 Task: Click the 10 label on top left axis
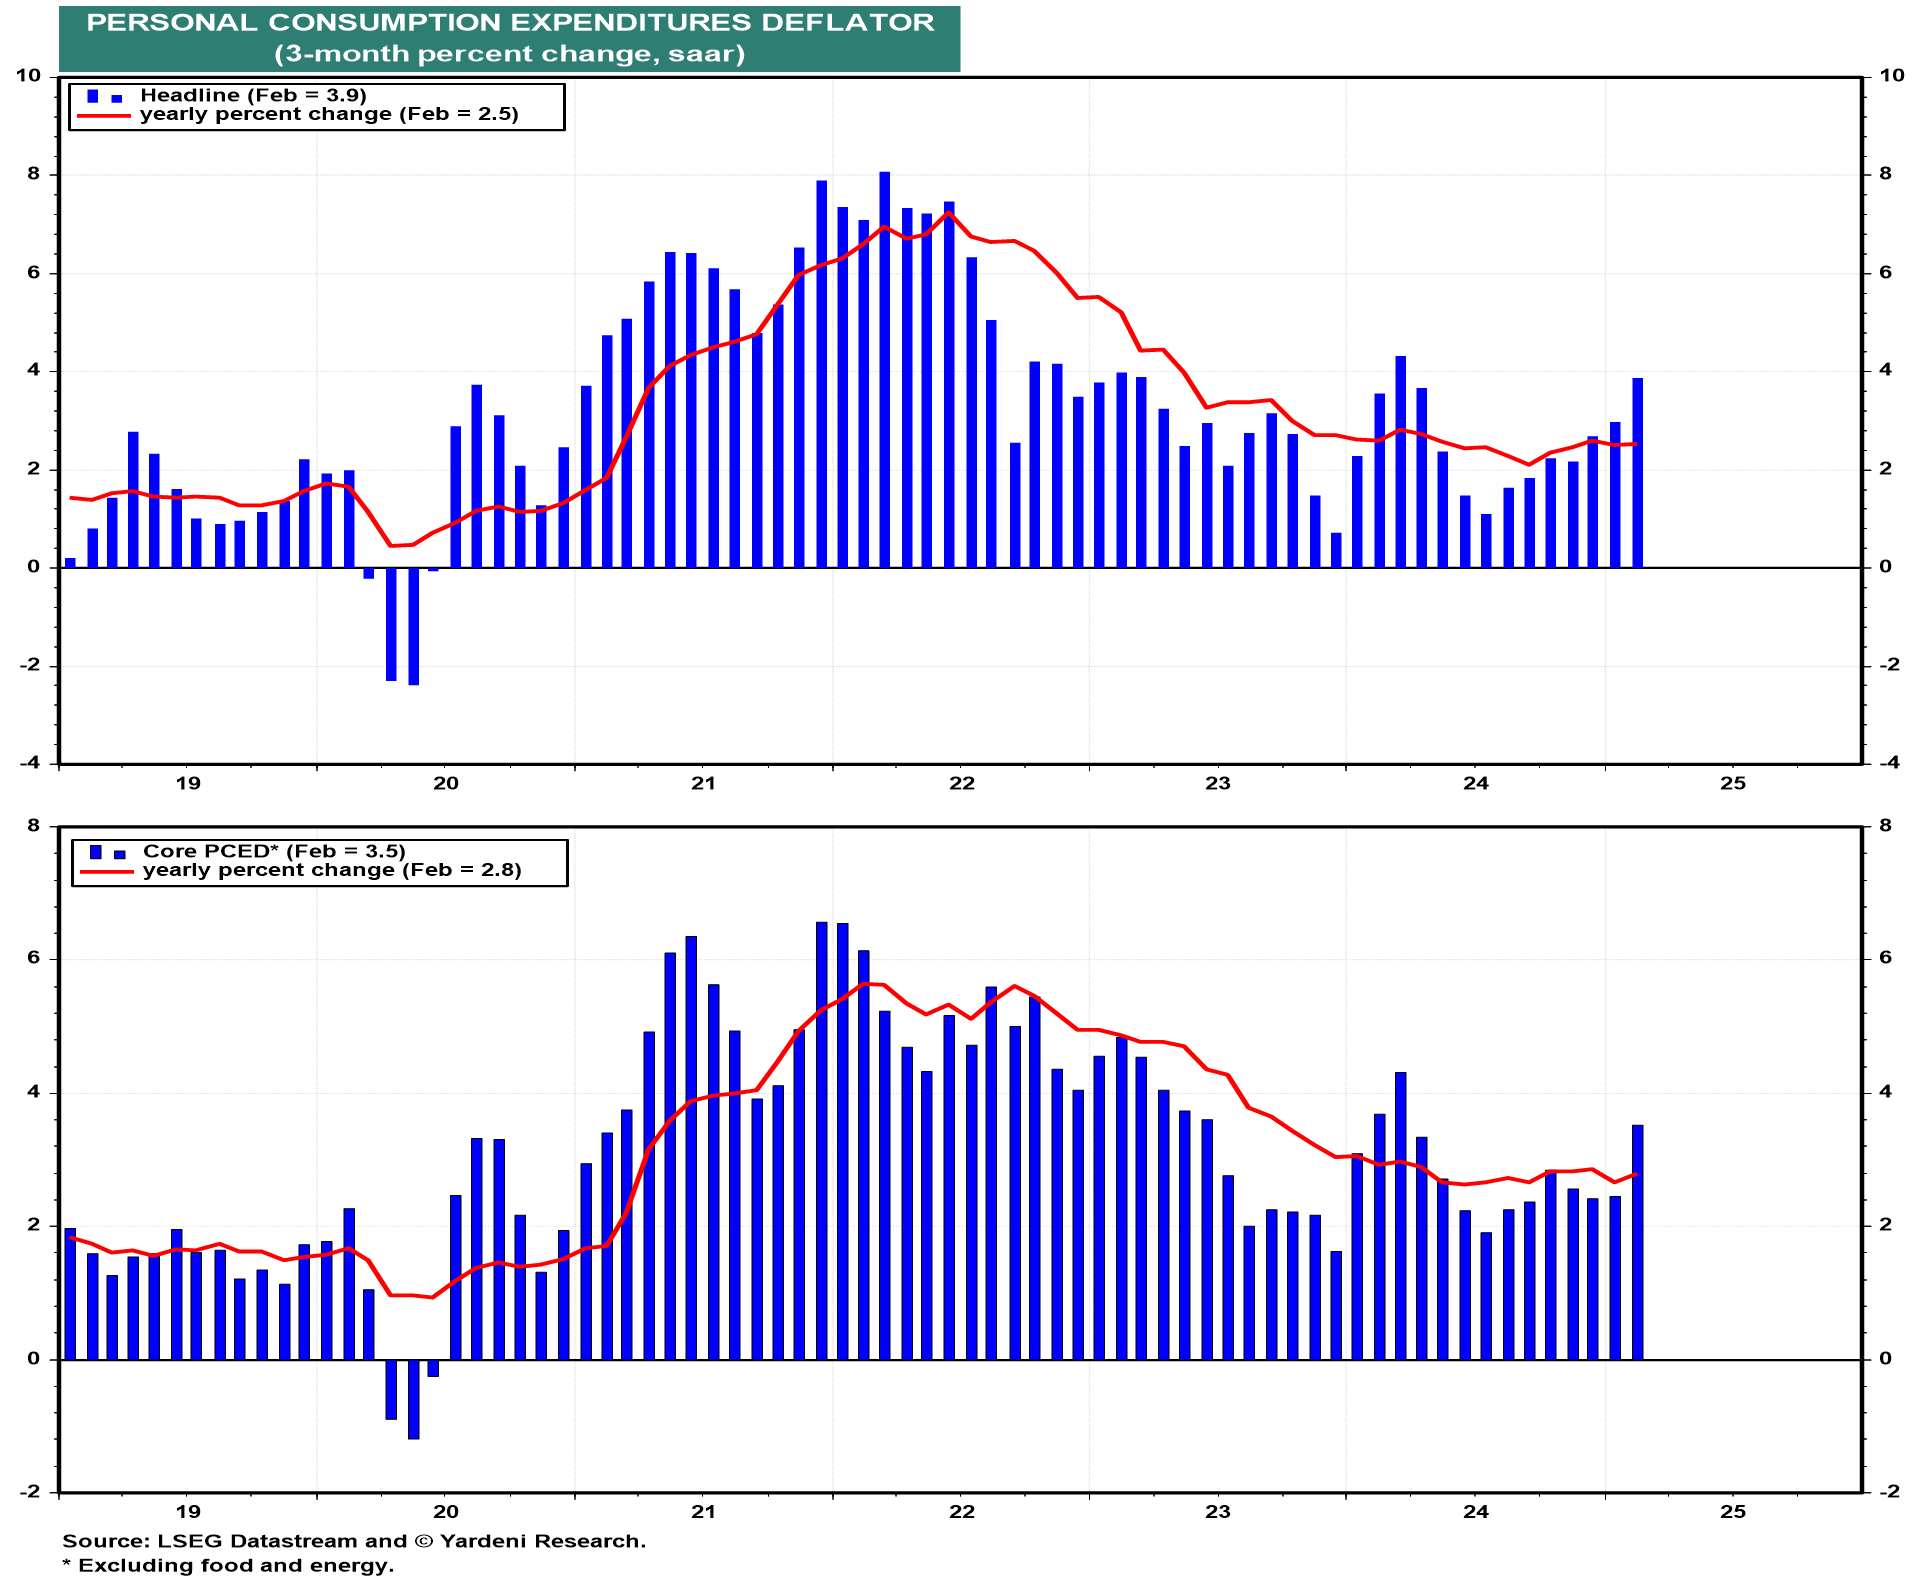tap(28, 76)
